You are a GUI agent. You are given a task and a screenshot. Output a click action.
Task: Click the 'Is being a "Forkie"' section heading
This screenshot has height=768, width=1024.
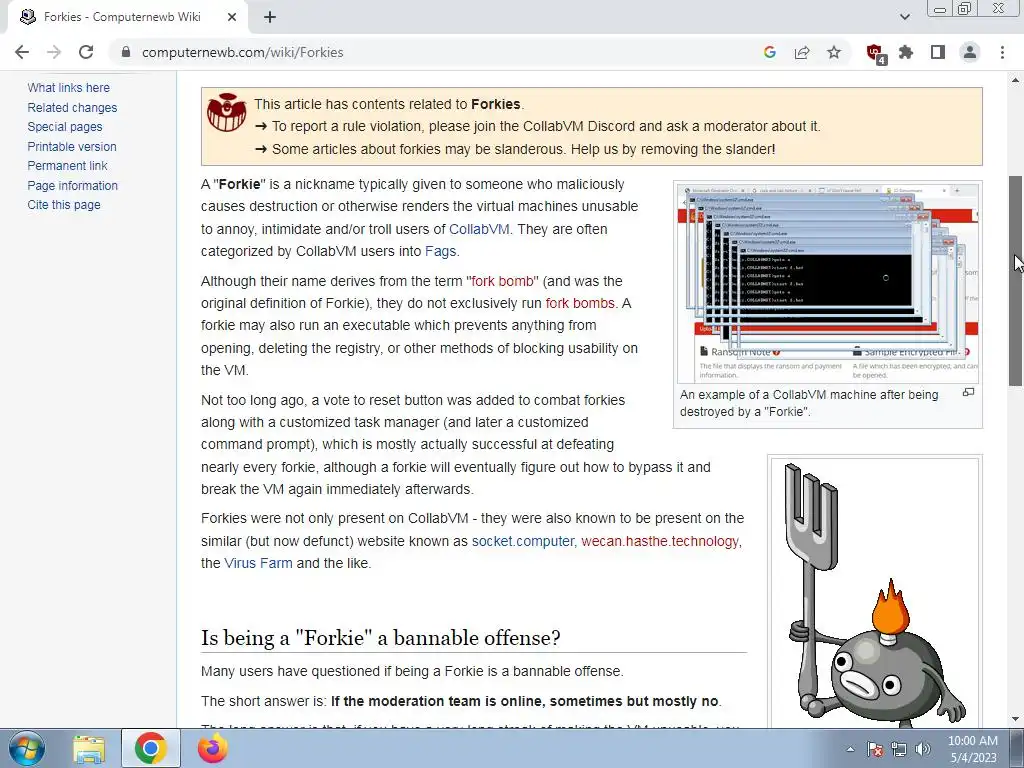click(x=381, y=637)
